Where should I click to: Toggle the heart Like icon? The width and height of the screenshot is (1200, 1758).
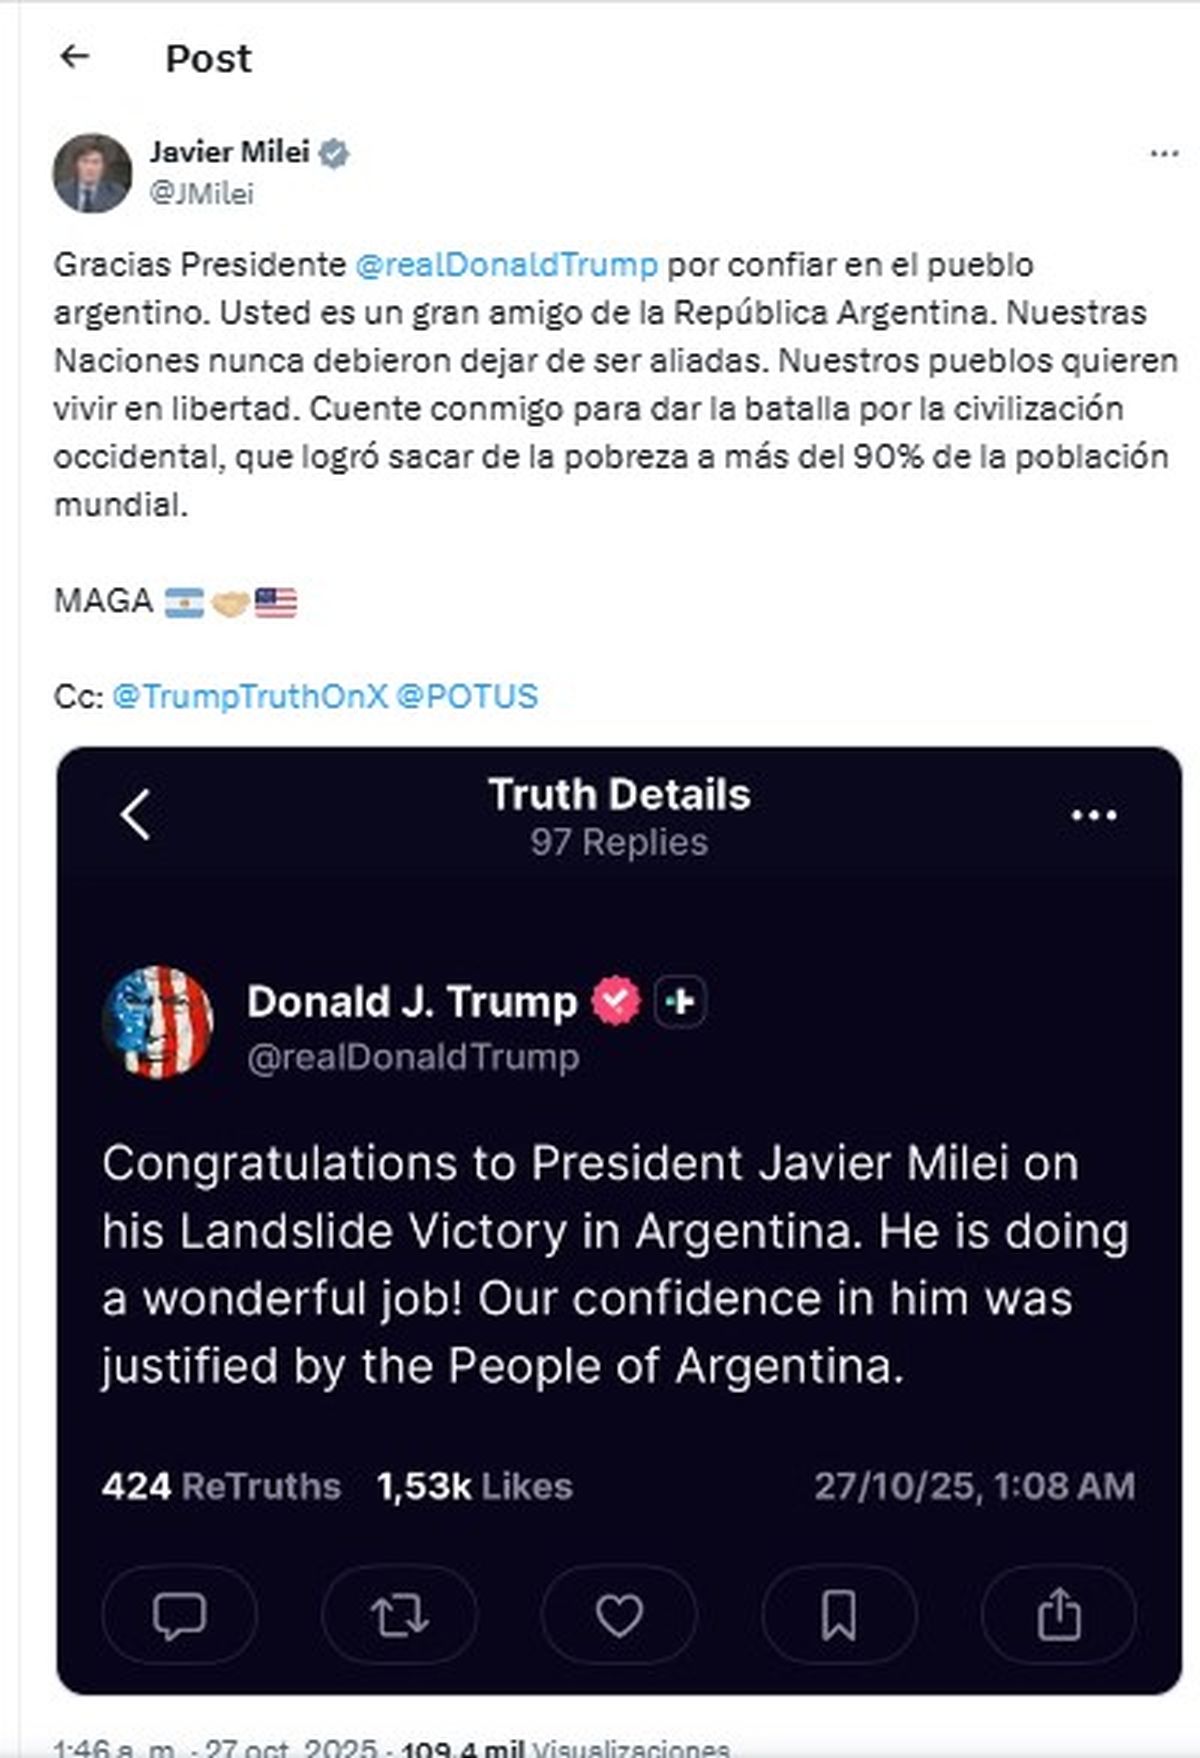(619, 1615)
